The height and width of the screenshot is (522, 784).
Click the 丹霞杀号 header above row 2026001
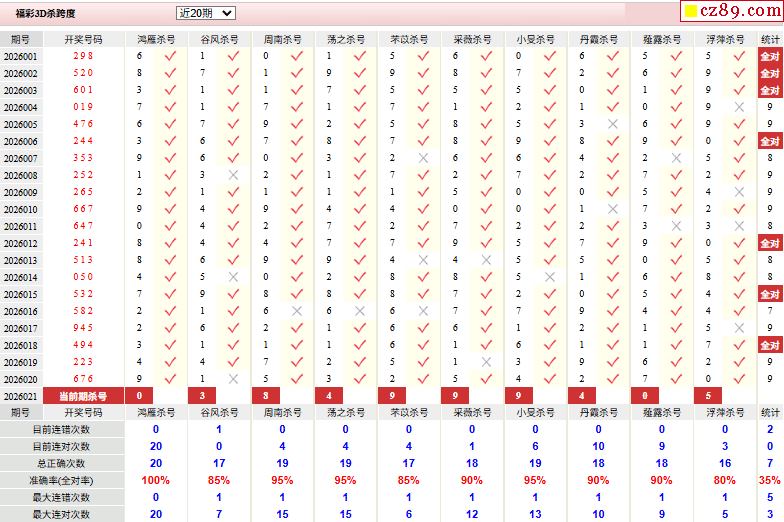coord(598,40)
